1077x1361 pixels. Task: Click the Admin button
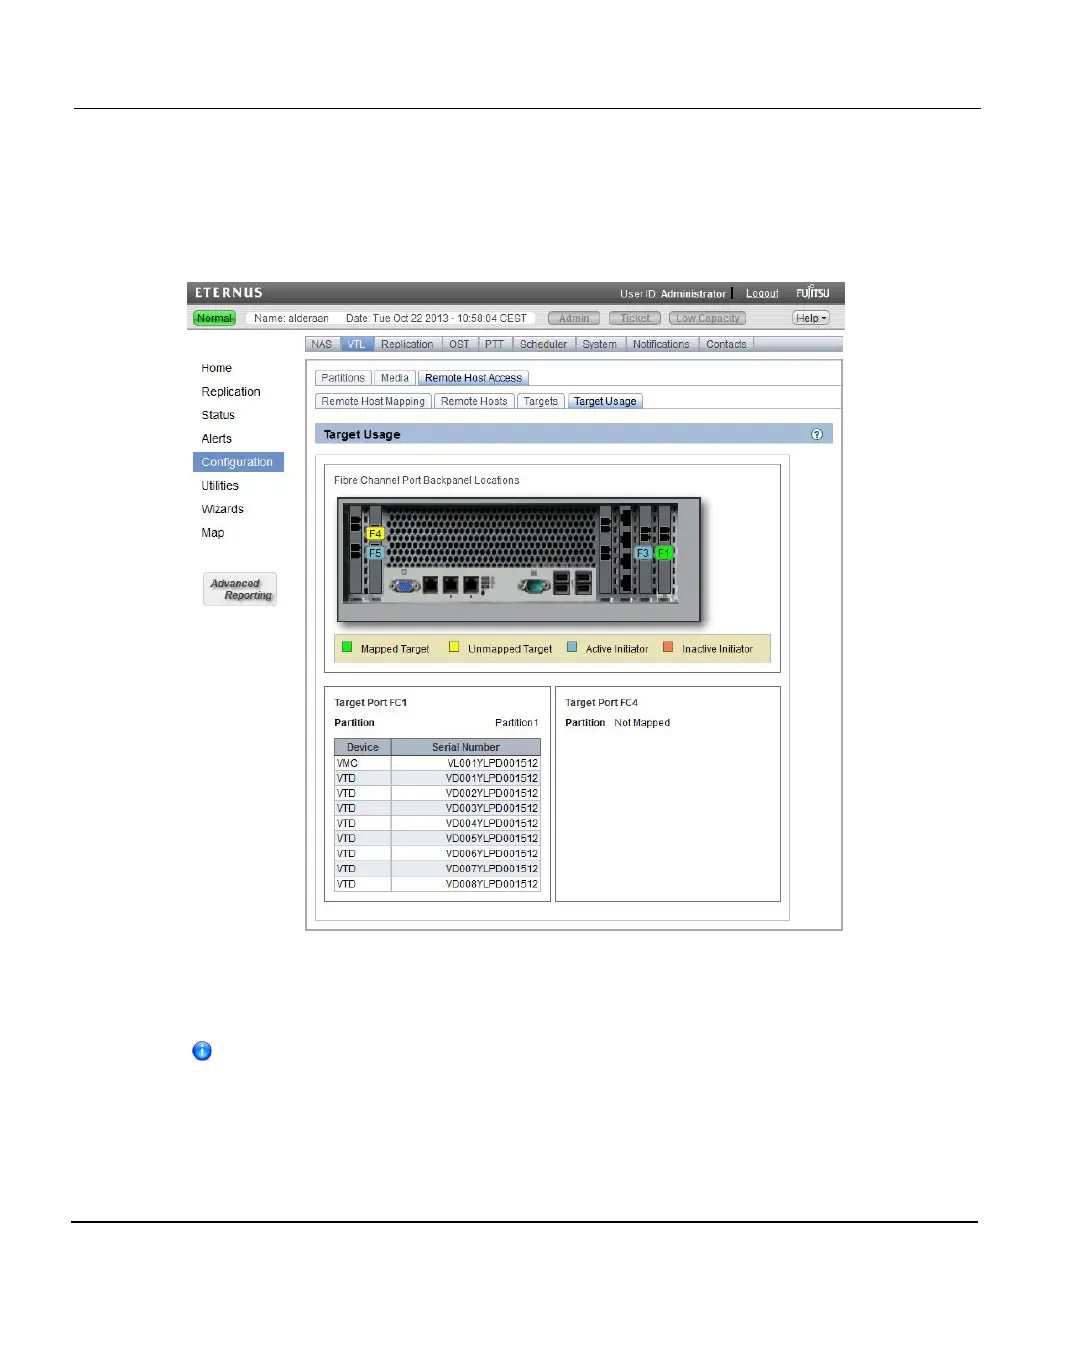tap(574, 318)
